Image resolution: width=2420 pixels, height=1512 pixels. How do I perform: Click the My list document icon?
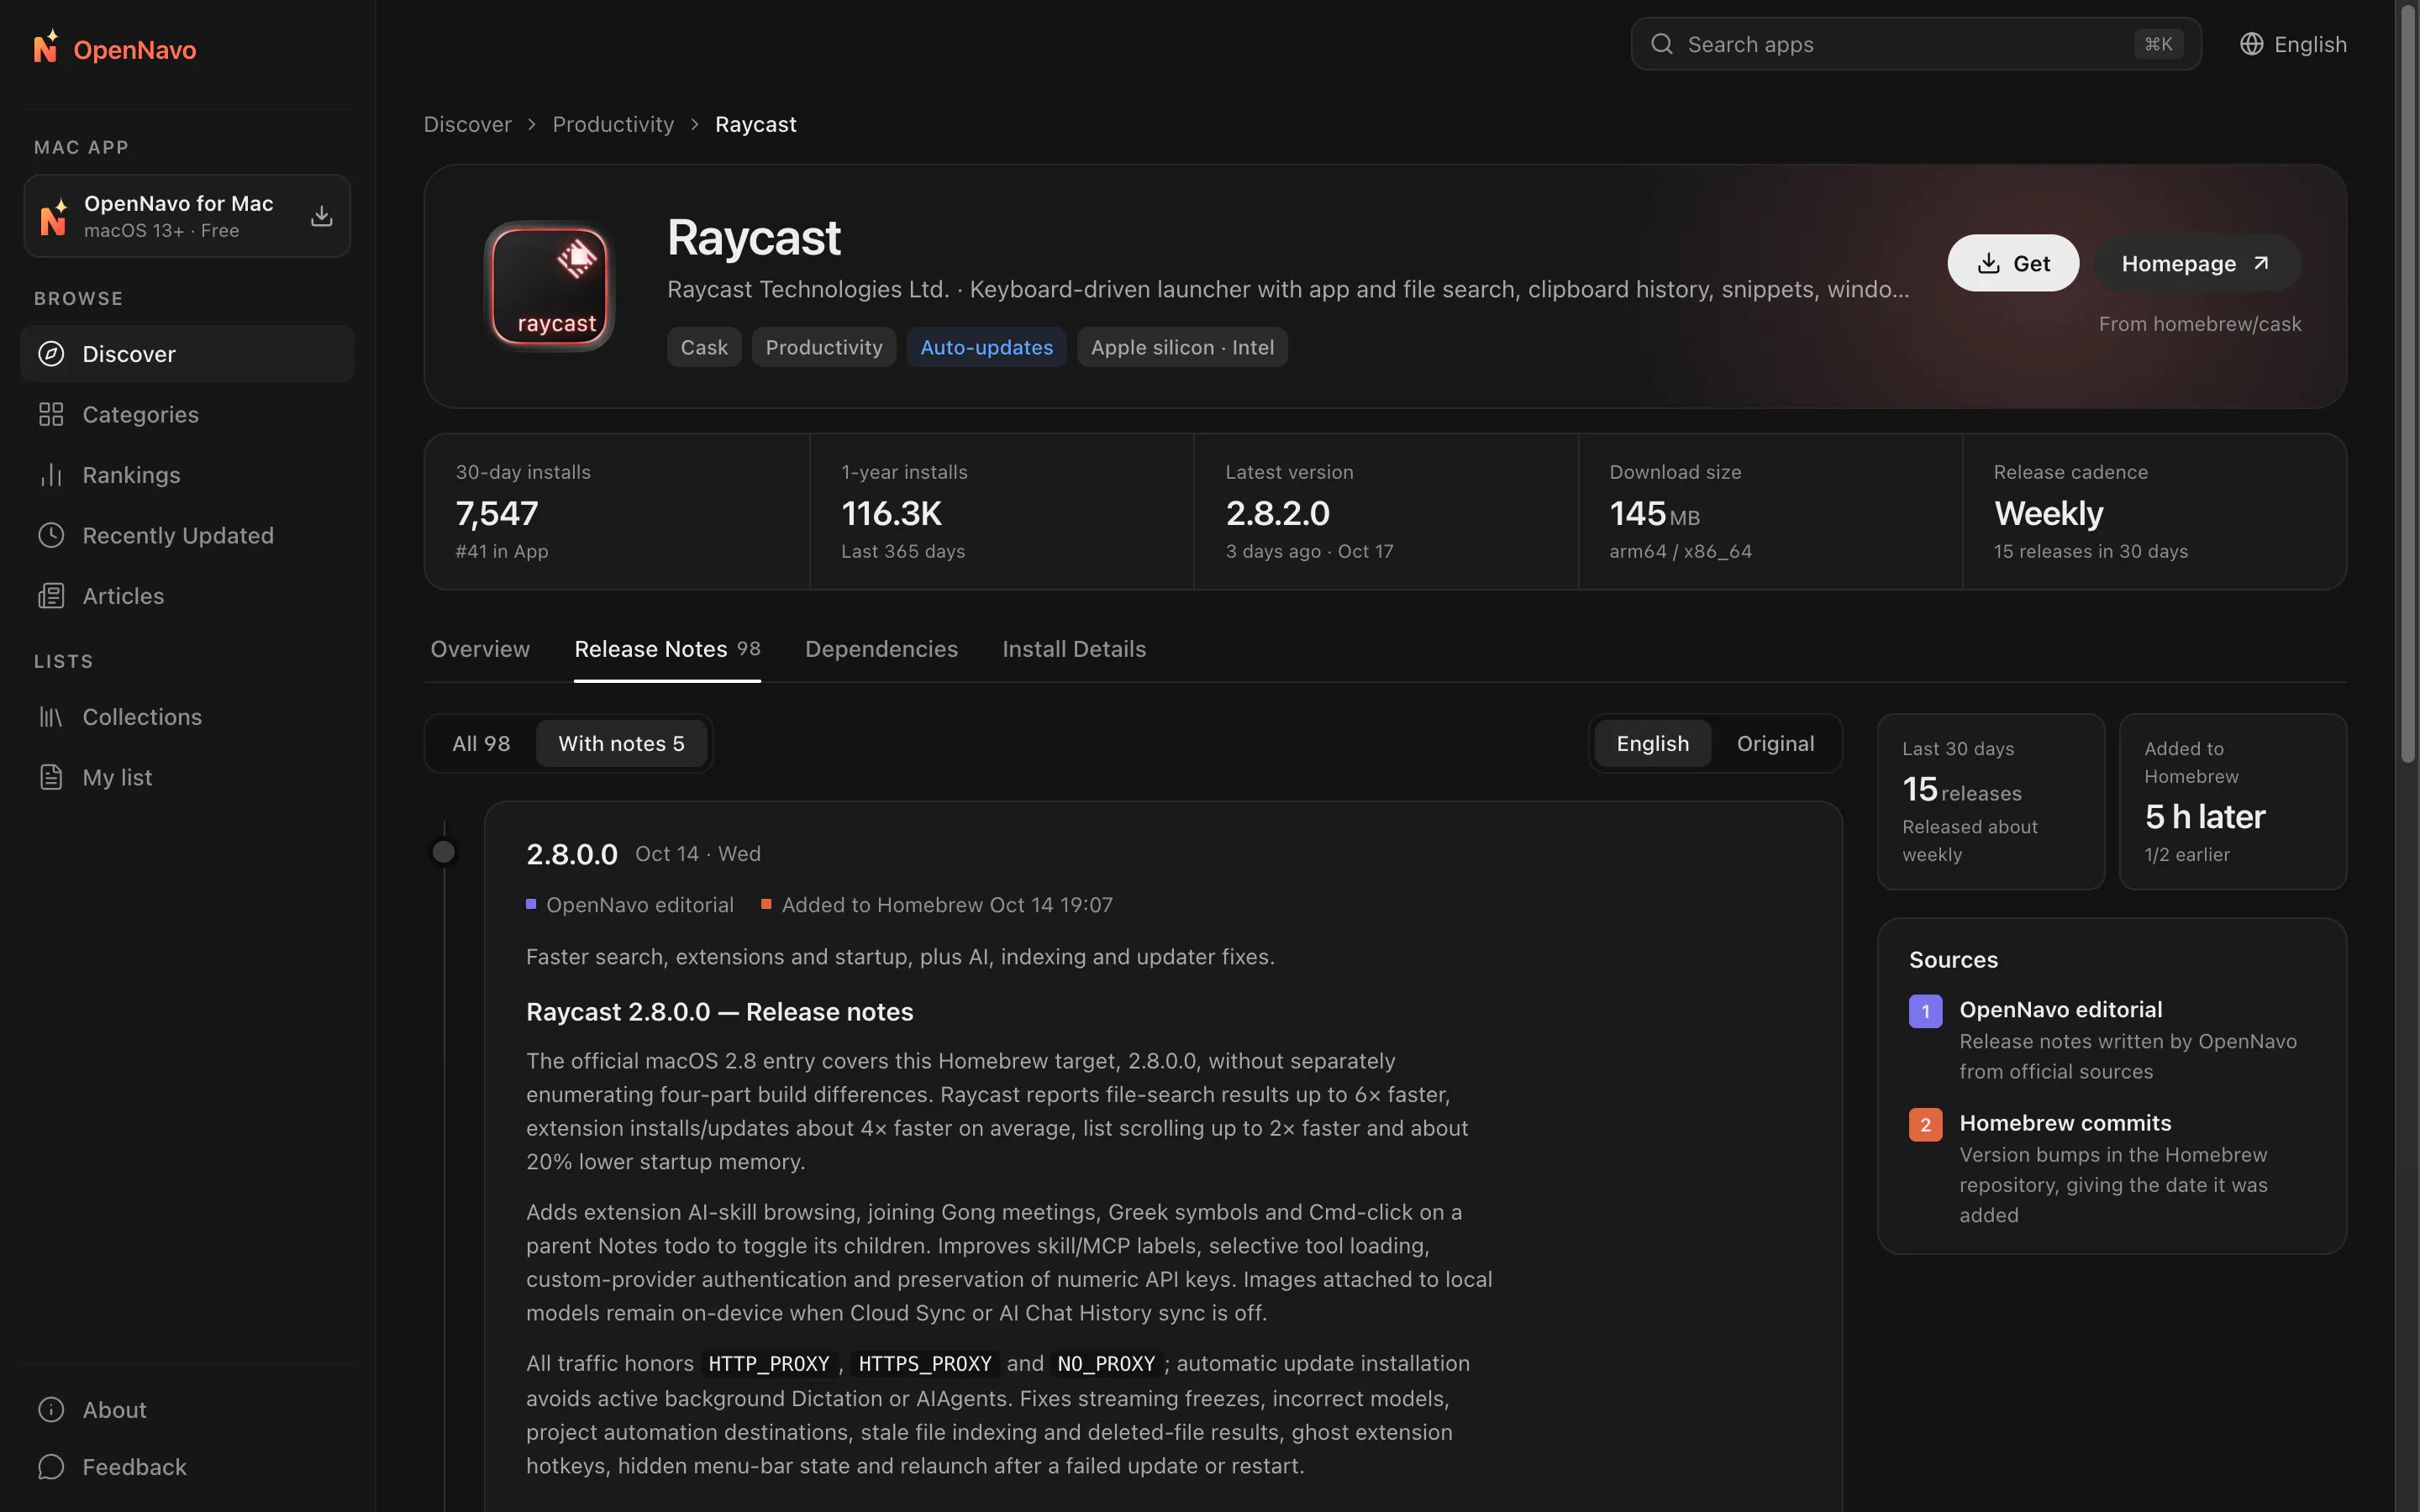(51, 777)
